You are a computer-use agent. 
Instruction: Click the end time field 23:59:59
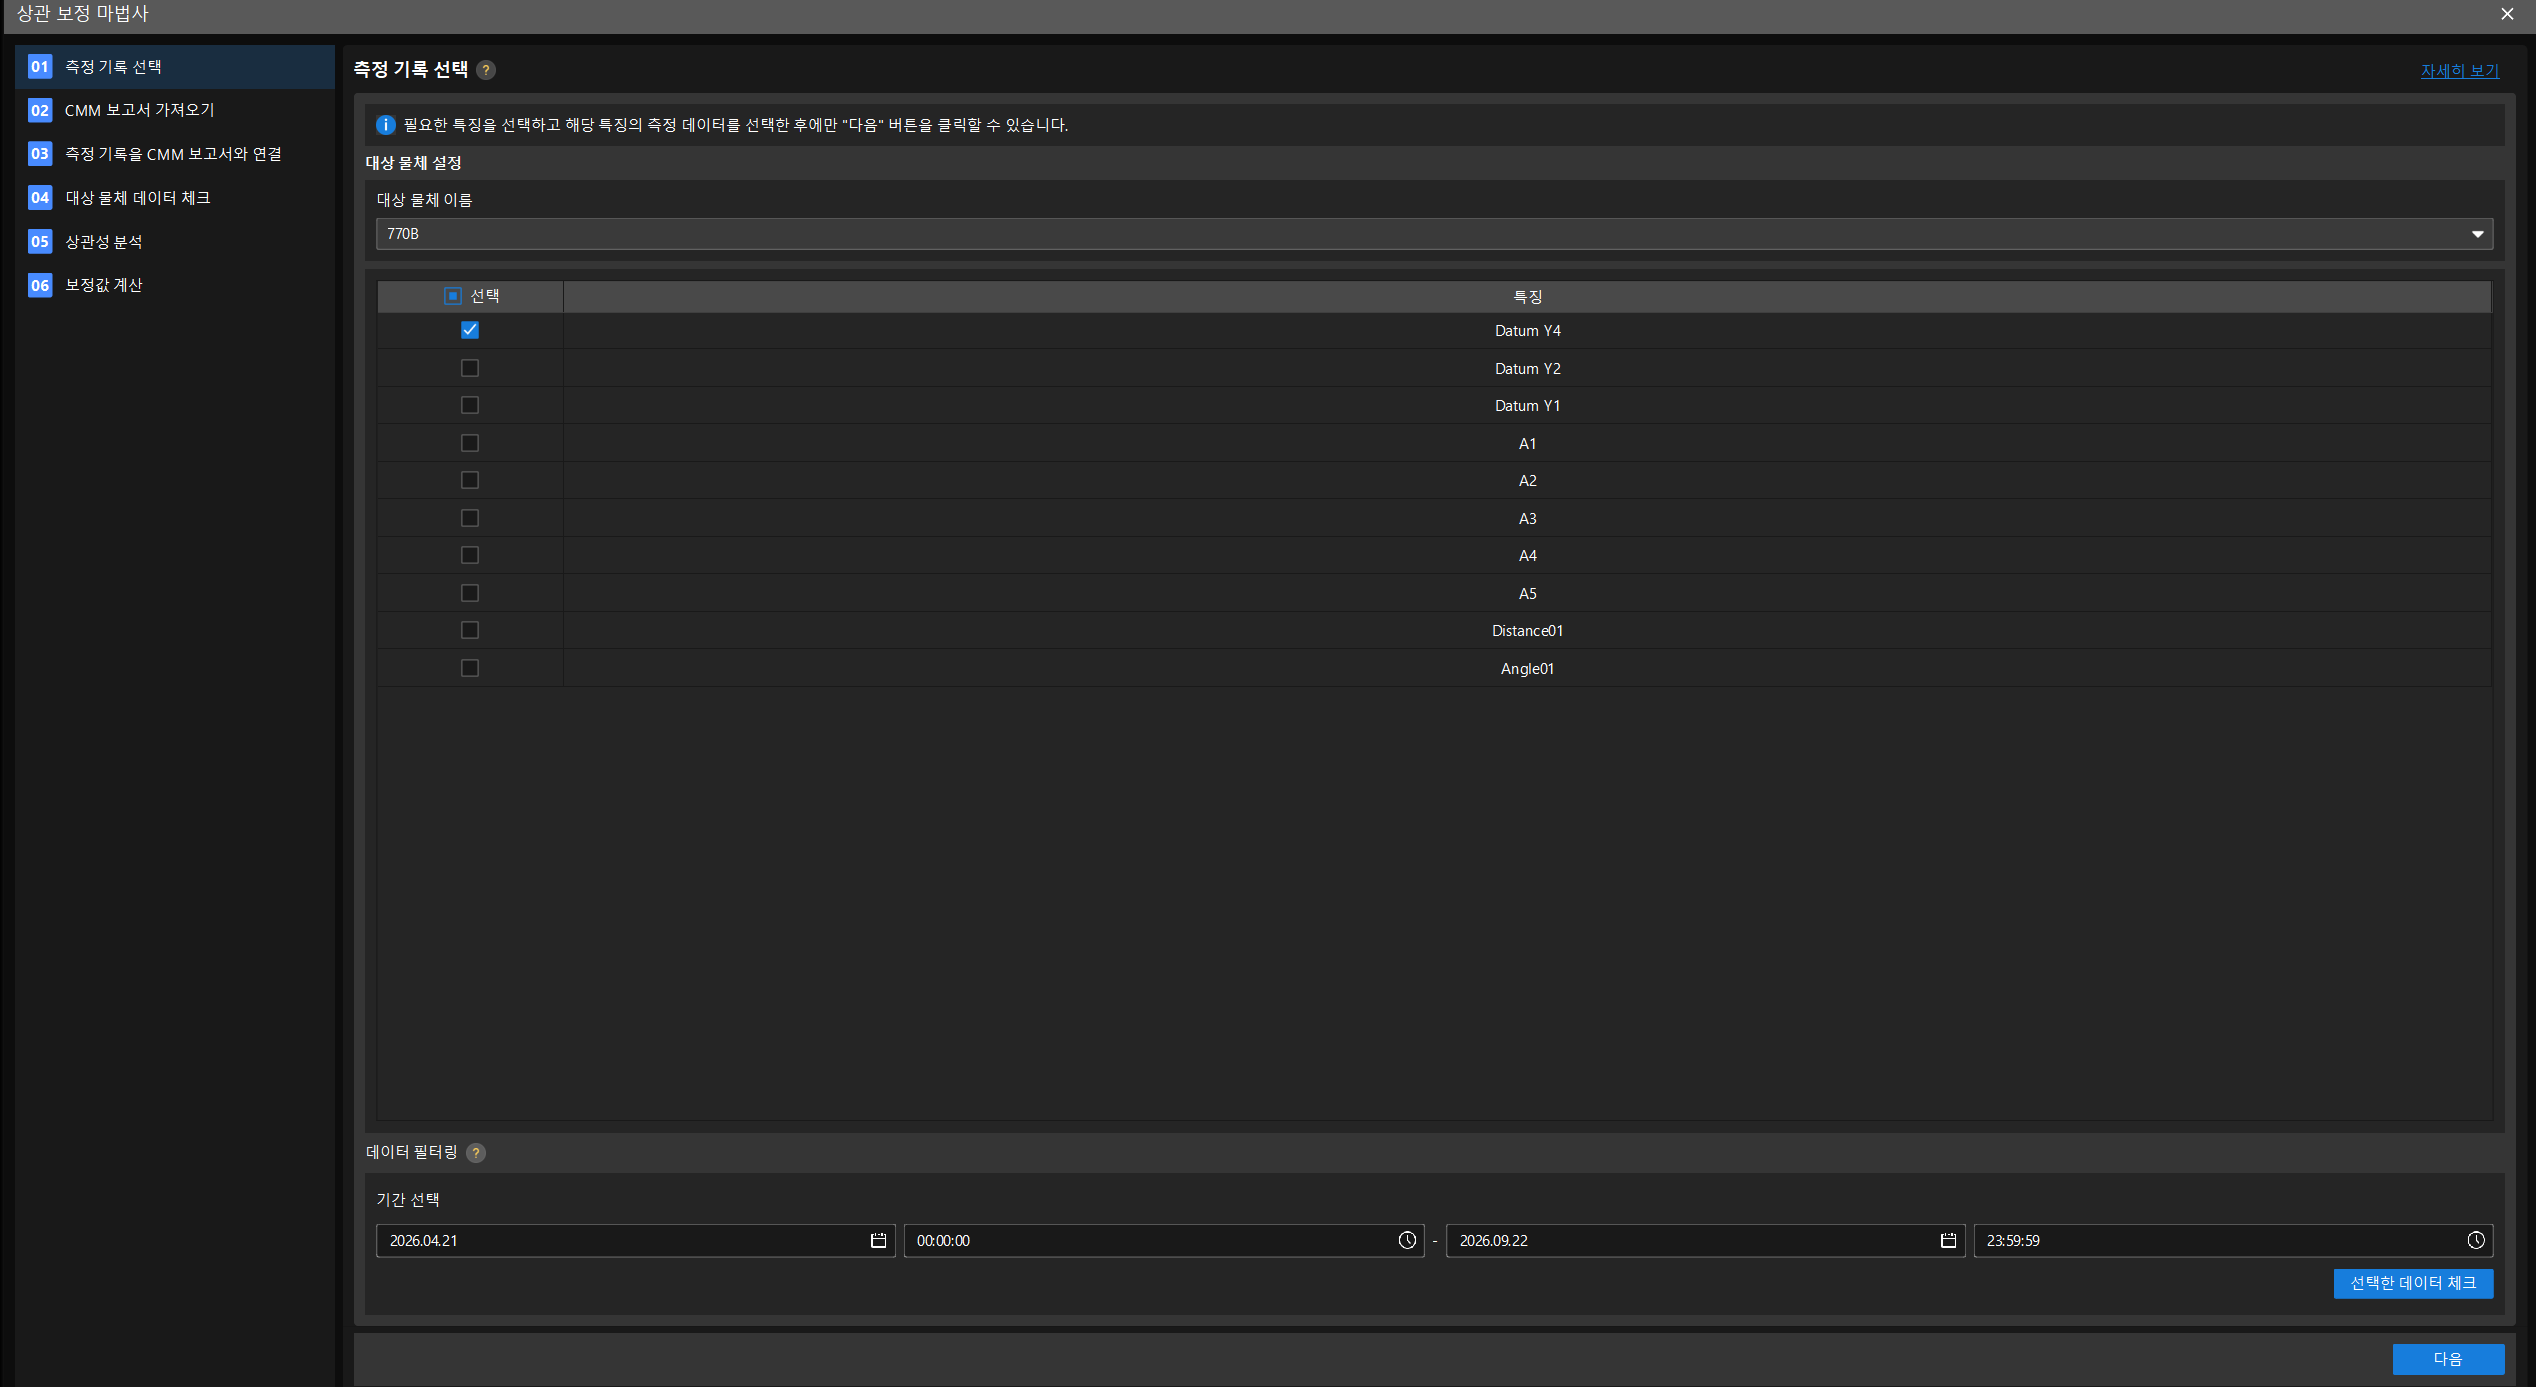click(x=2233, y=1240)
